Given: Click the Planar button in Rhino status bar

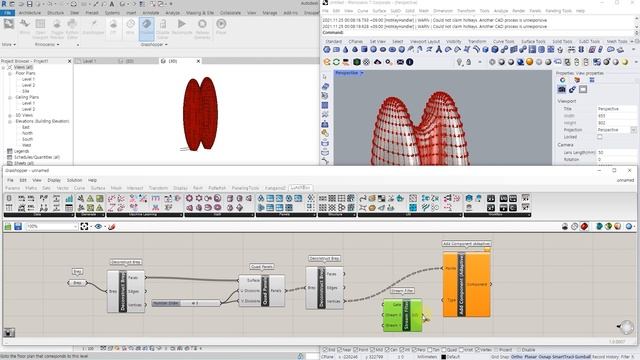Looking at the screenshot, I should 531,357.
